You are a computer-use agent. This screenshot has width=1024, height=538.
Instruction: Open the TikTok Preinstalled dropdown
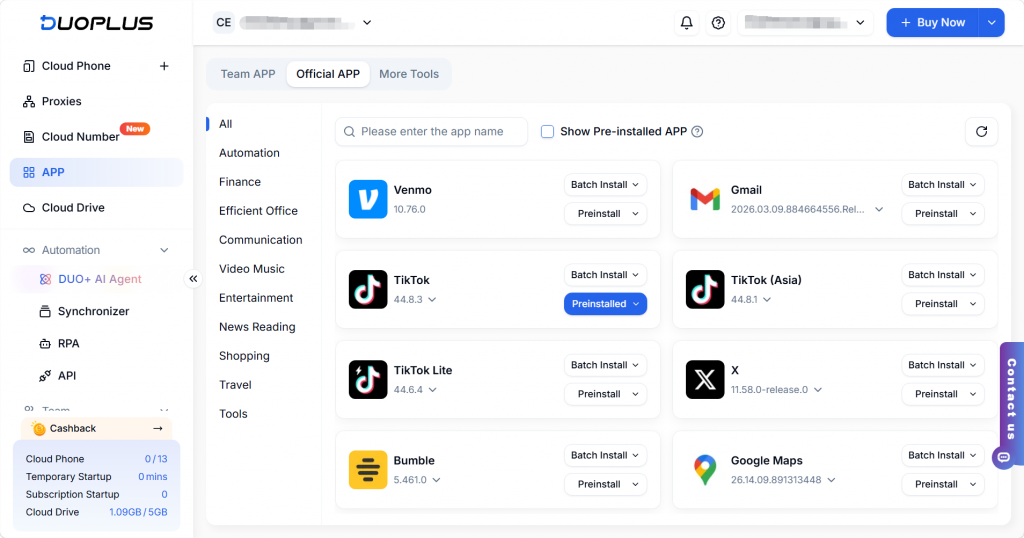pos(605,304)
